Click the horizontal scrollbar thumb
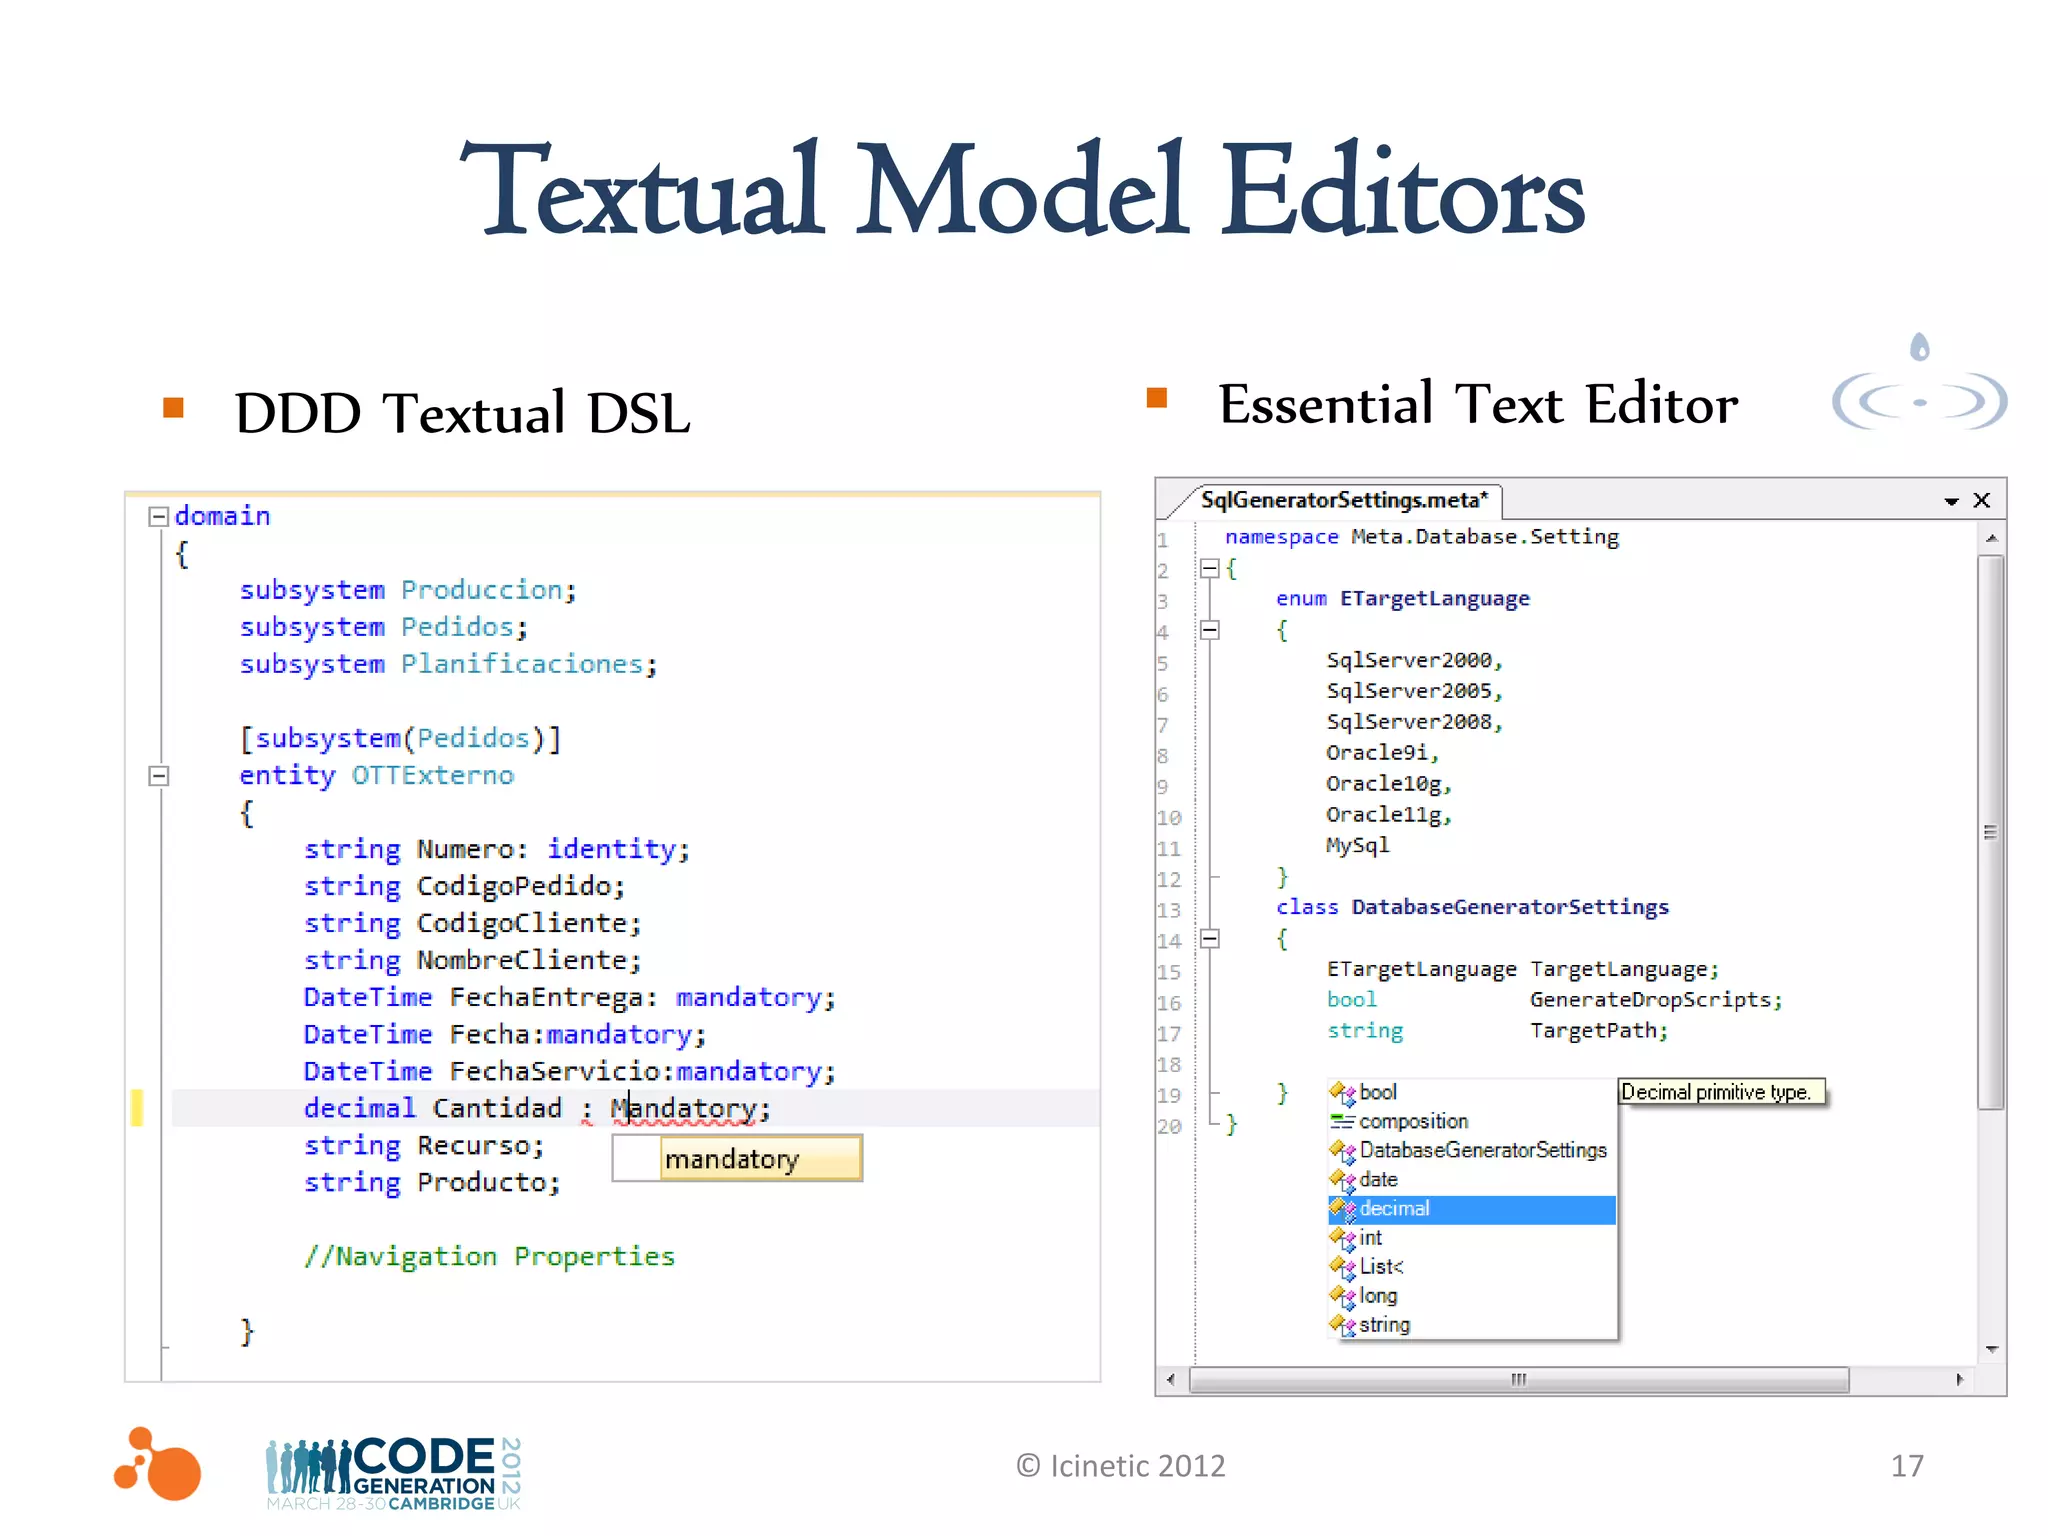Viewport: 2048px width, 1536px height. (x=1519, y=1380)
